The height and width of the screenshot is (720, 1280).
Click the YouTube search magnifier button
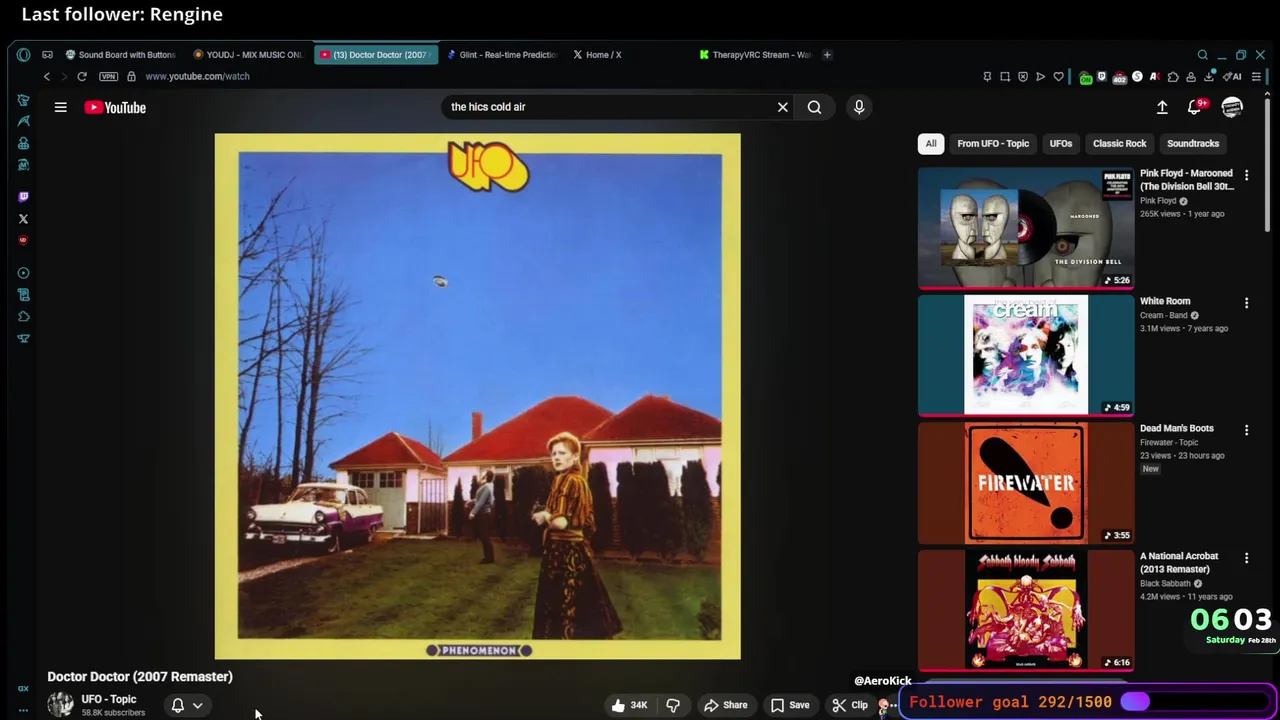[814, 107]
